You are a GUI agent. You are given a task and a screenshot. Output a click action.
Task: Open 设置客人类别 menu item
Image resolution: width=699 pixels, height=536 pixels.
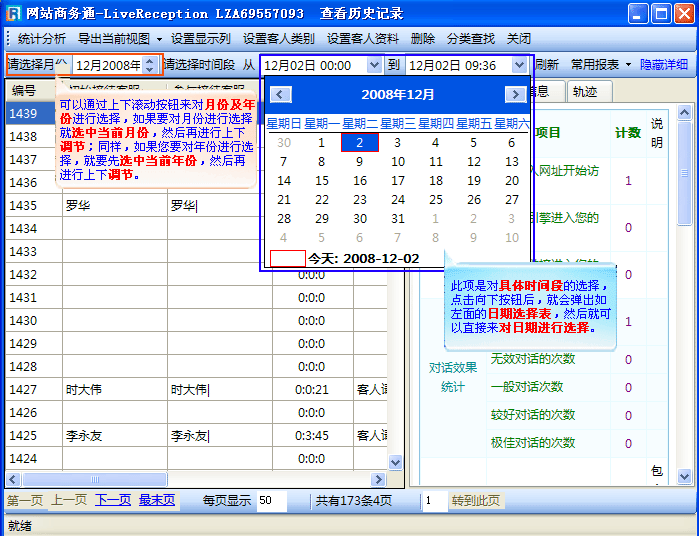pyautogui.click(x=278, y=39)
